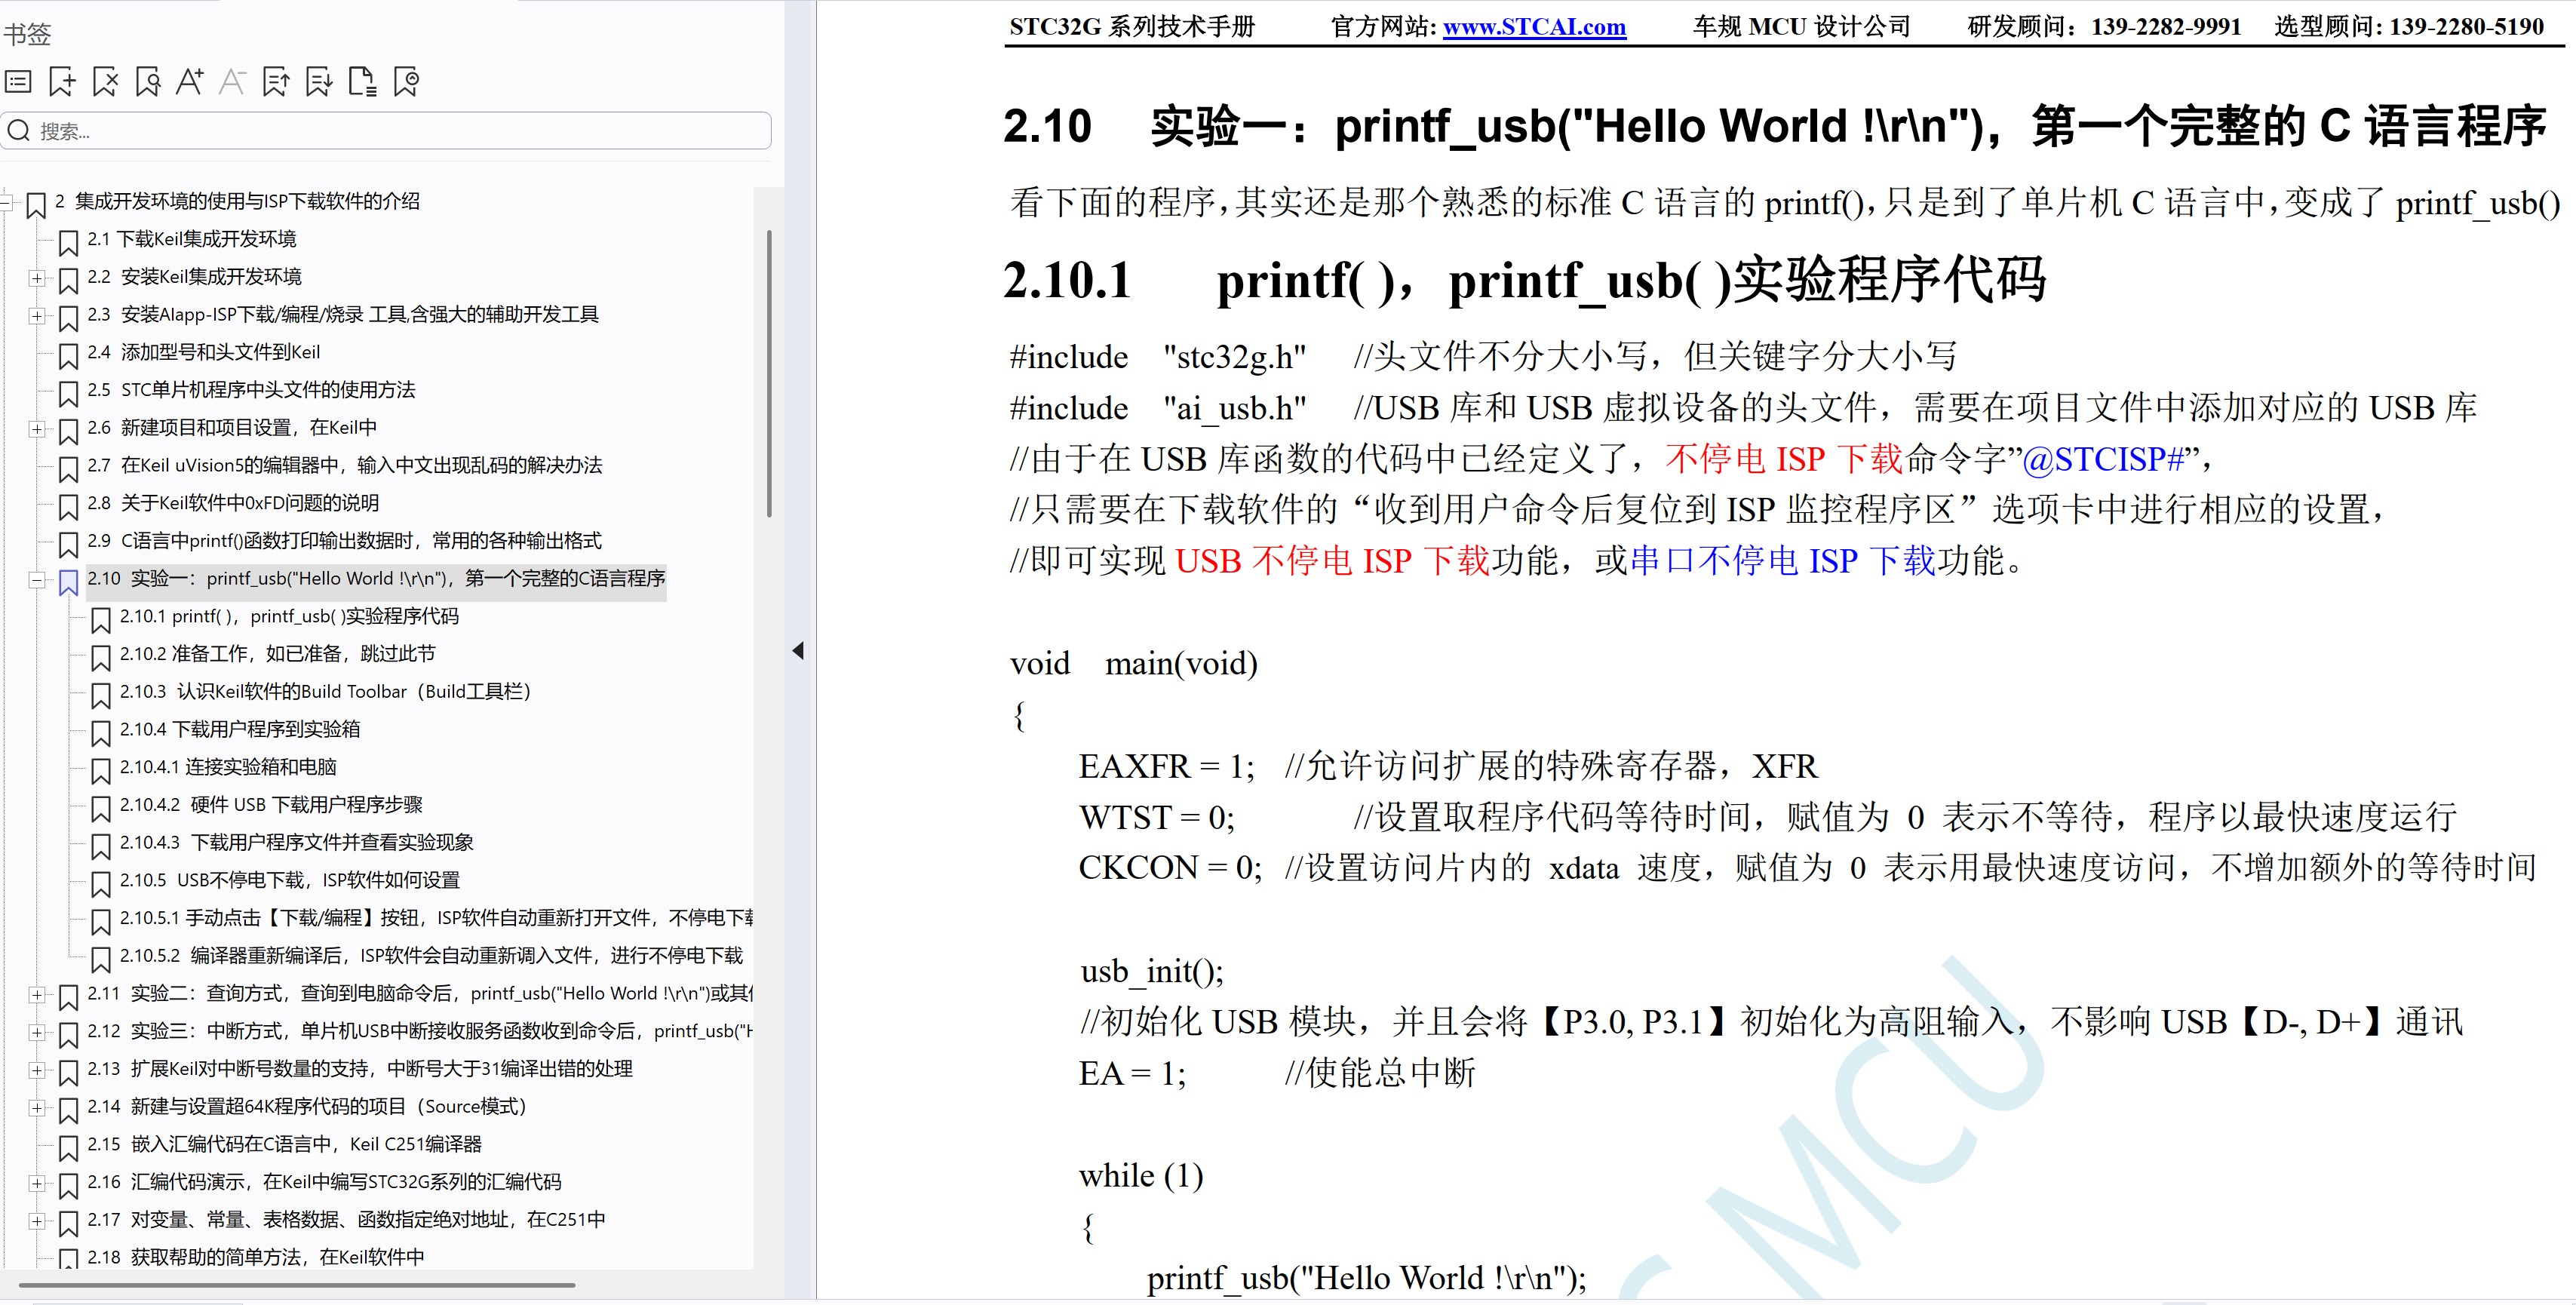Click bookmark icon beside 2.1 下载Keil集成开发环境
Image resolution: width=2576 pixels, height=1305 pixels.
click(x=68, y=243)
